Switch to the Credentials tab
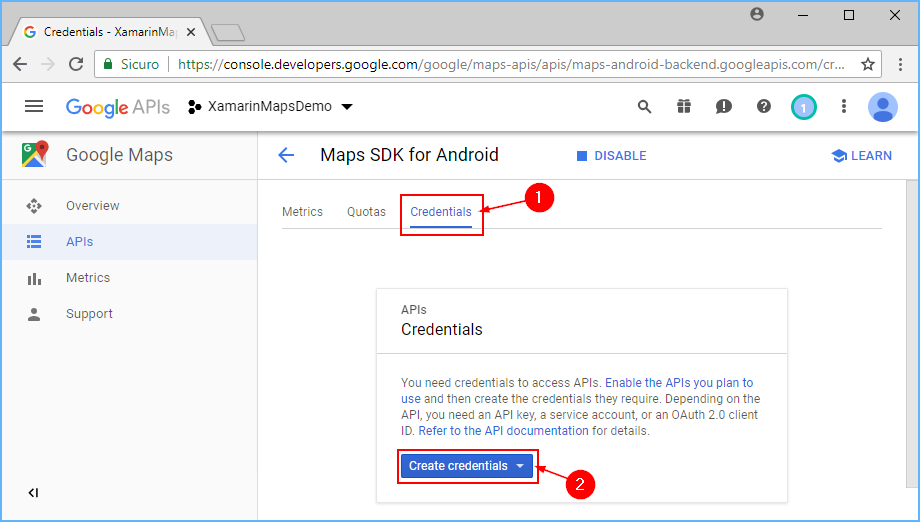The width and height of the screenshot is (920, 522). click(x=441, y=212)
